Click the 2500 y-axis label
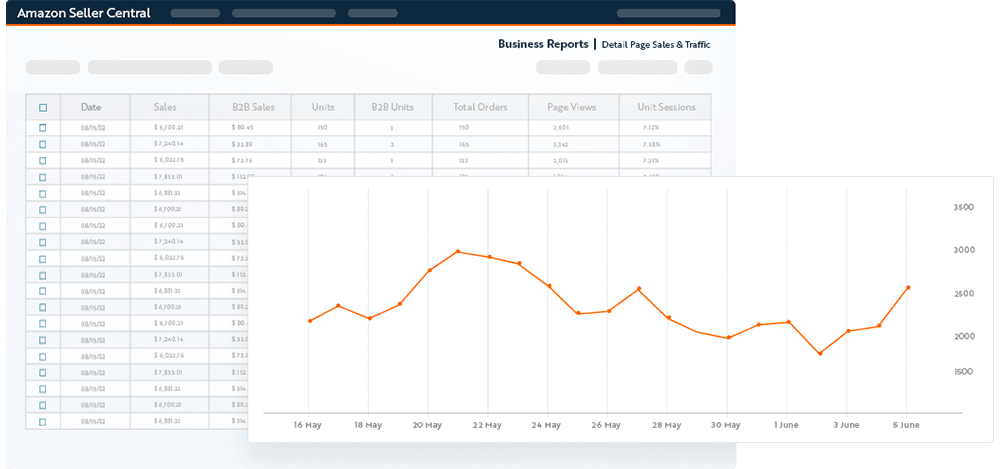Screen dimensions: 1000x469 963,294
